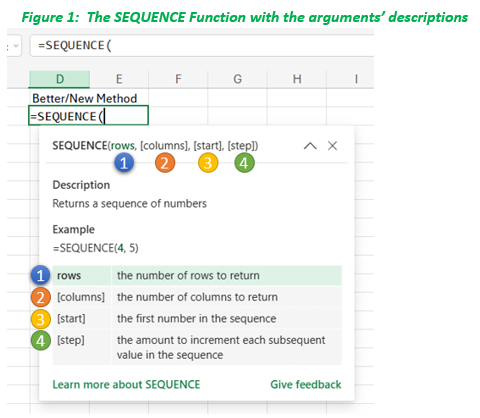Click the blue 1 badge under the syntax
480x418 pixels.
coord(124,163)
